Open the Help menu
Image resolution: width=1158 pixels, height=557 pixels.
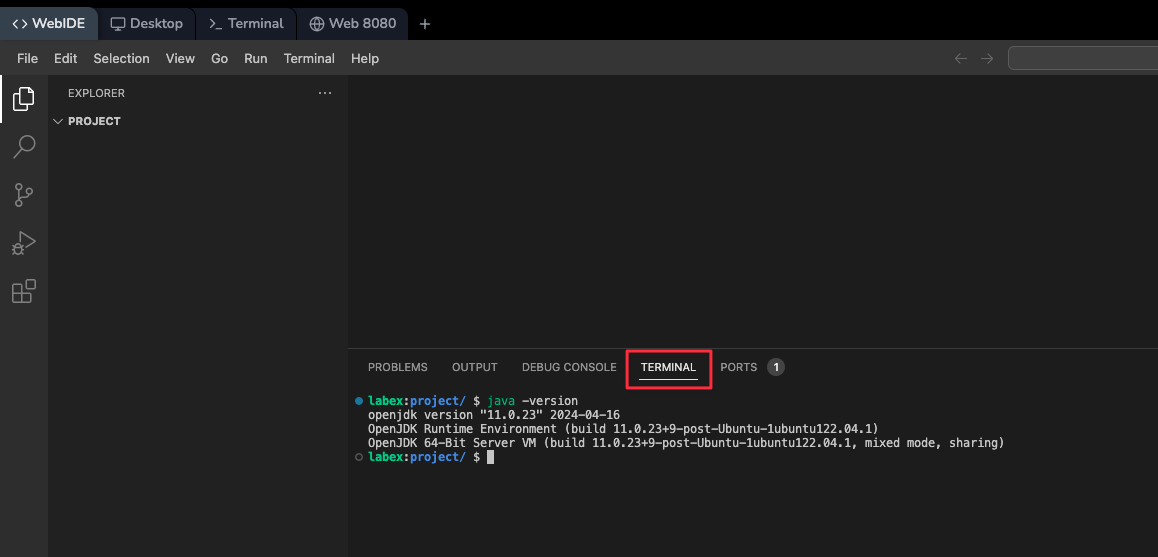[365, 58]
